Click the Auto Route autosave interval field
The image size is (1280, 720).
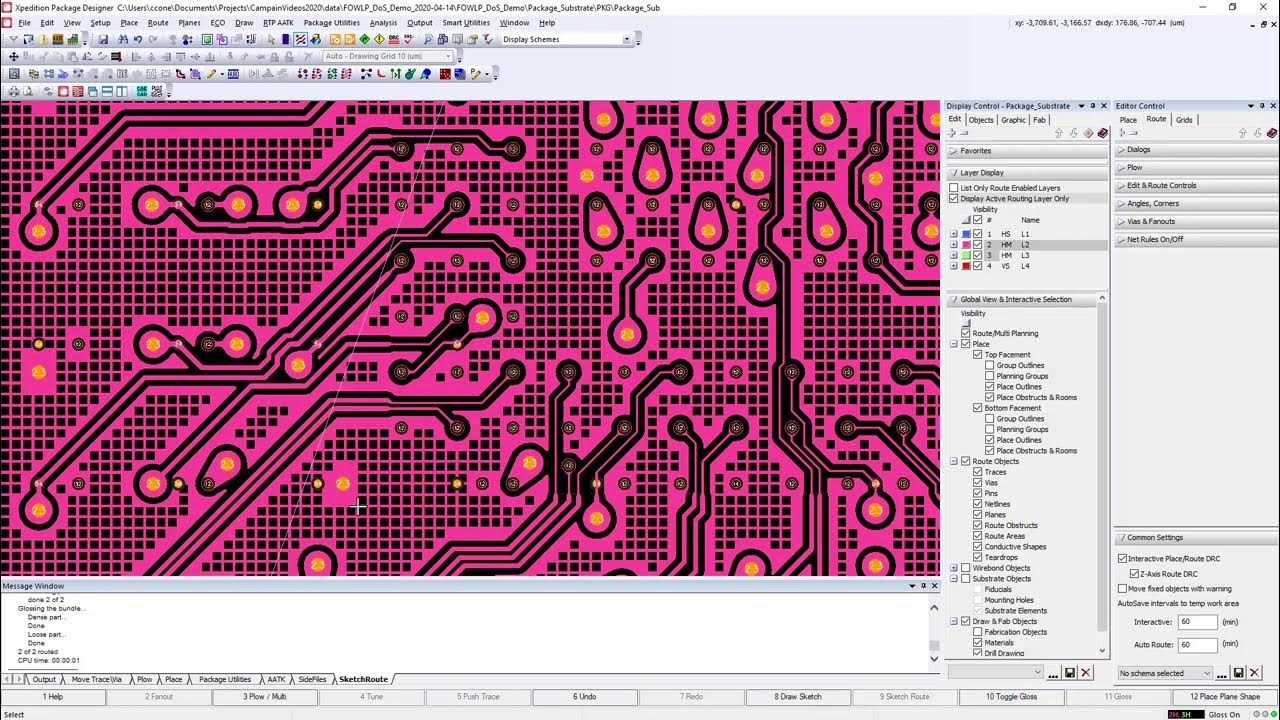(1197, 645)
